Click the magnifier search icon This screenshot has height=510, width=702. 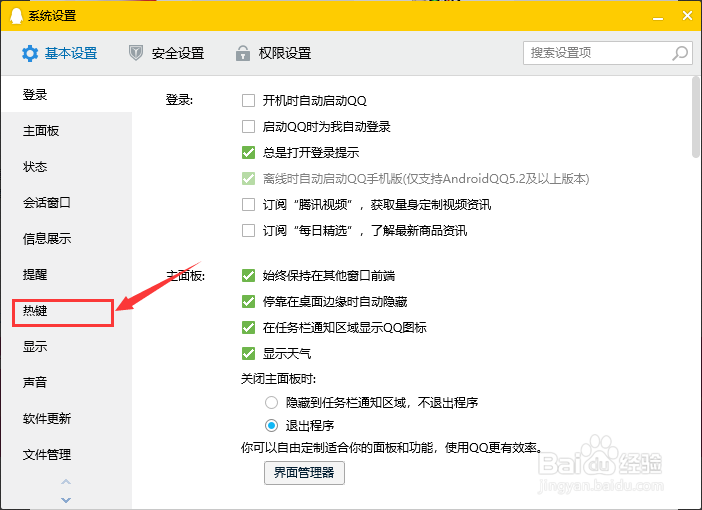(680, 53)
